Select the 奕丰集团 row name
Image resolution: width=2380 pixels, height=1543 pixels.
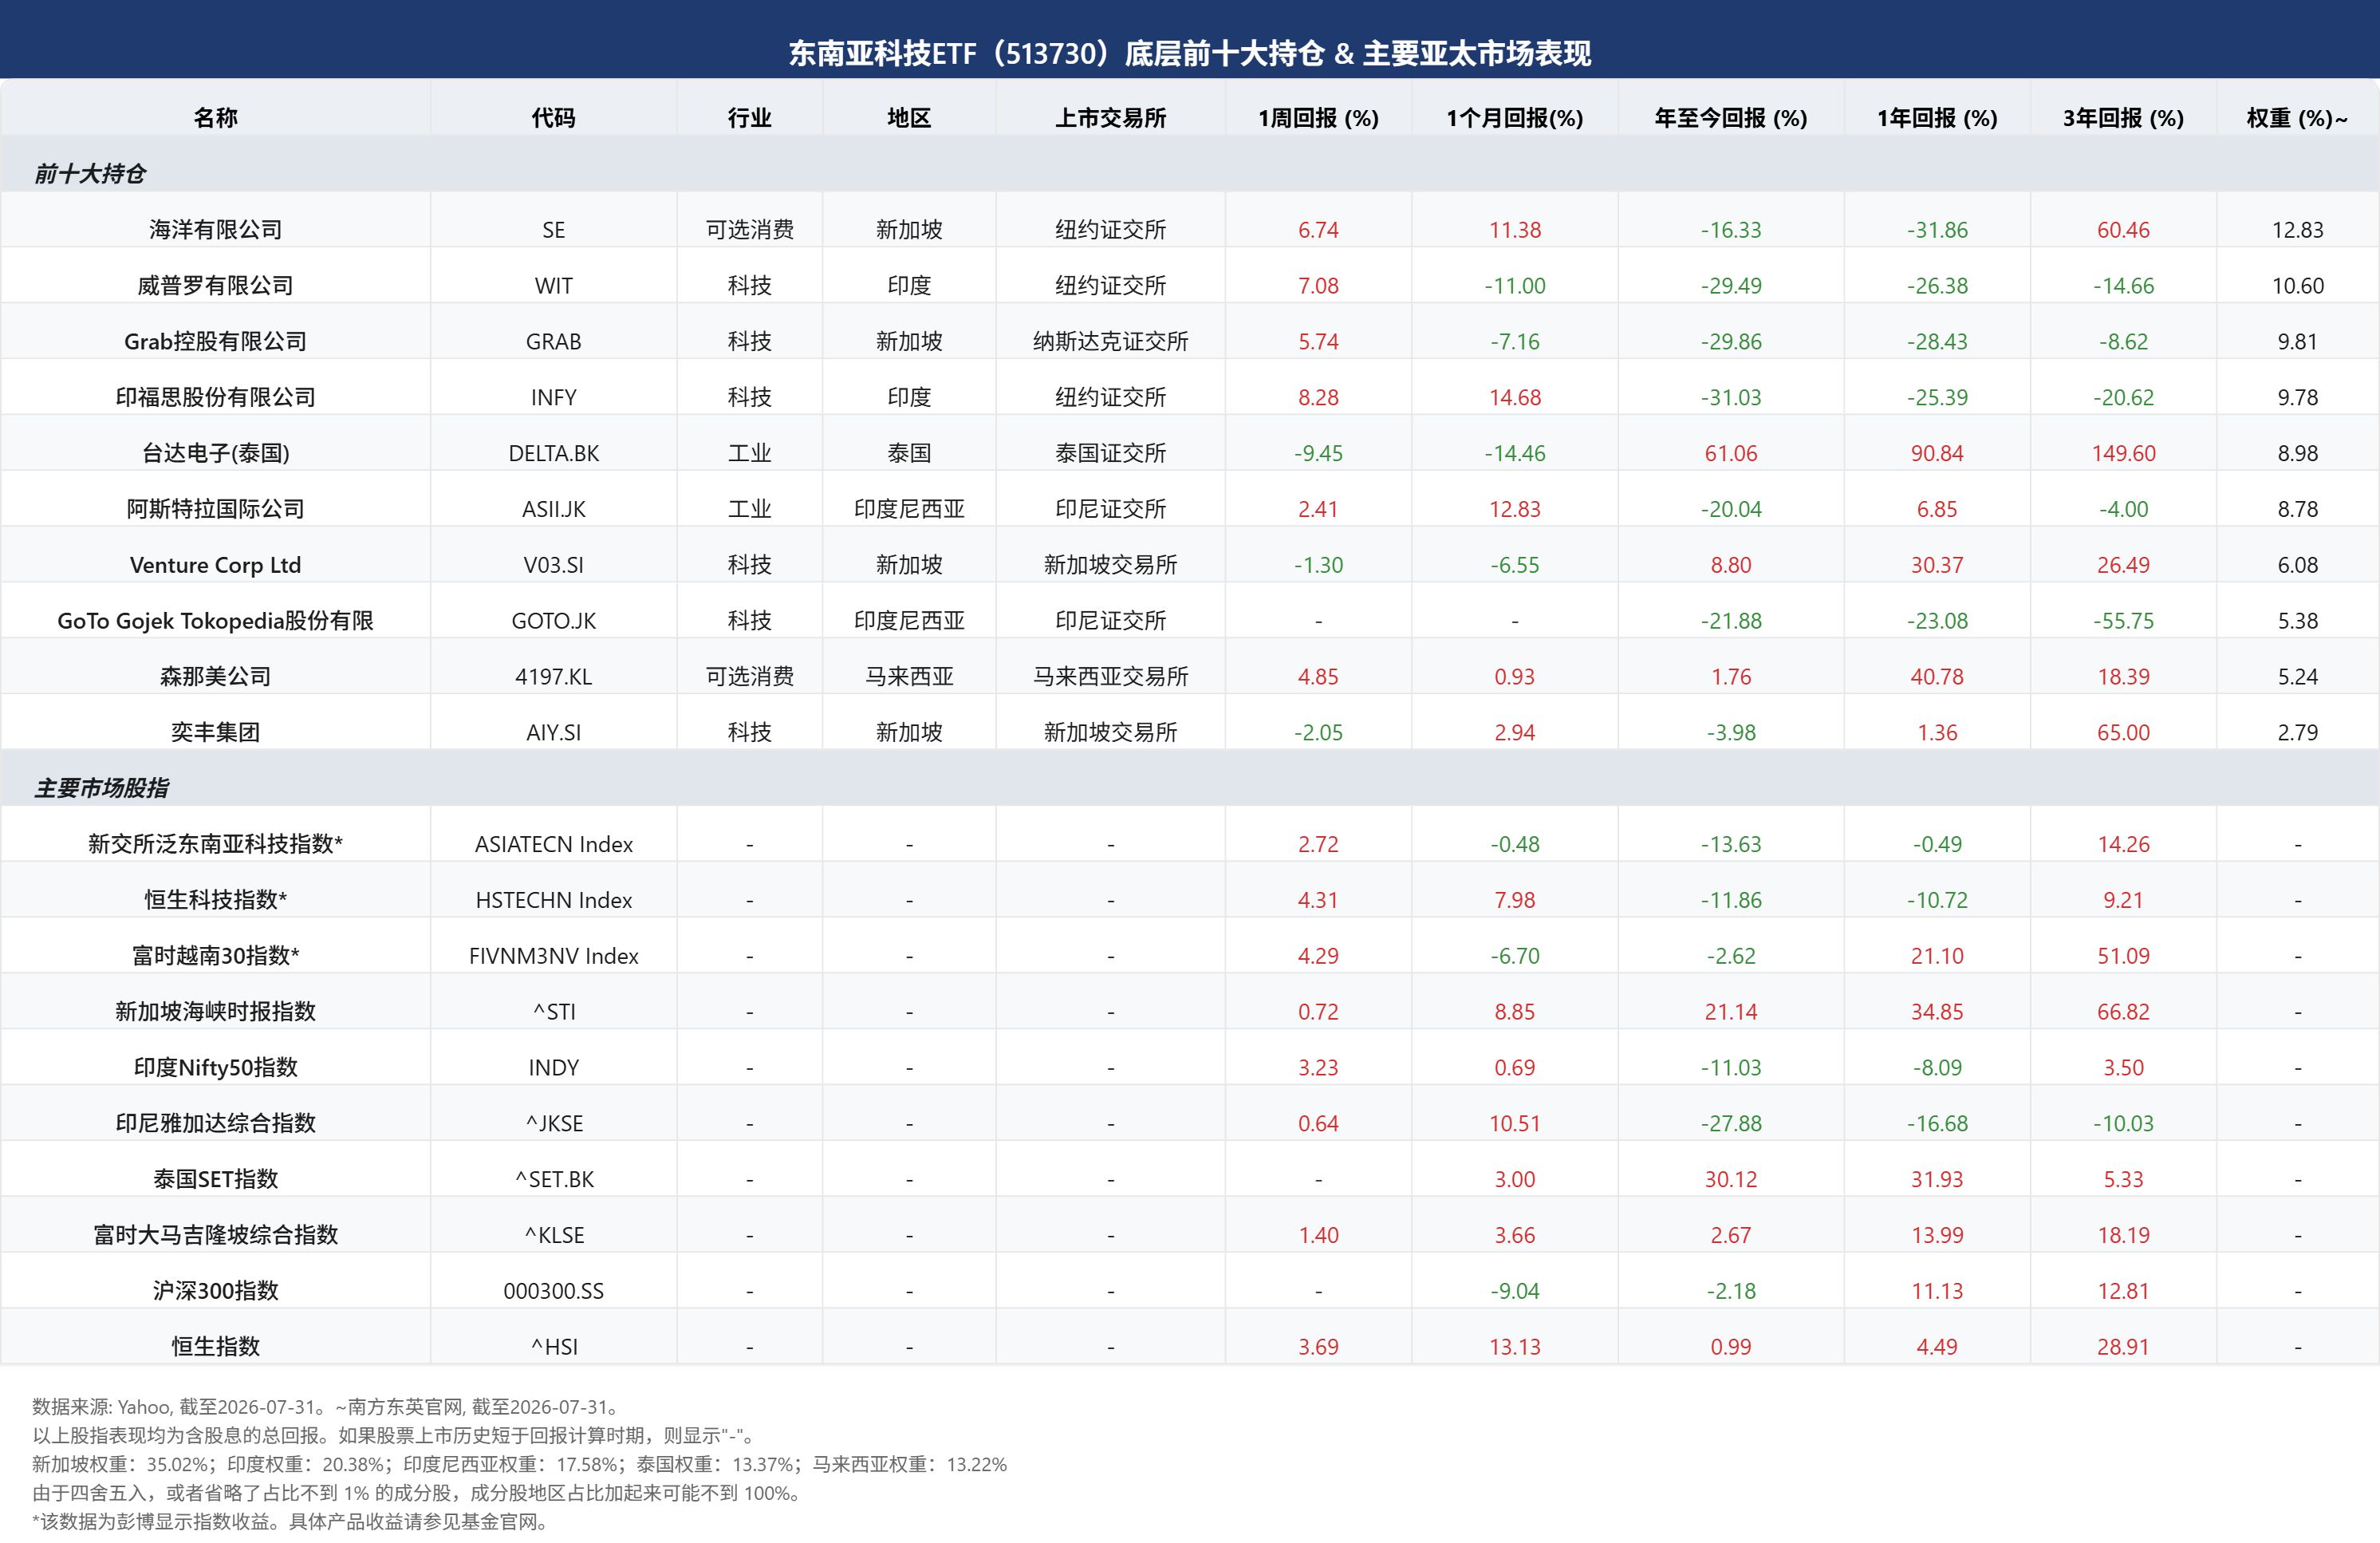215,733
